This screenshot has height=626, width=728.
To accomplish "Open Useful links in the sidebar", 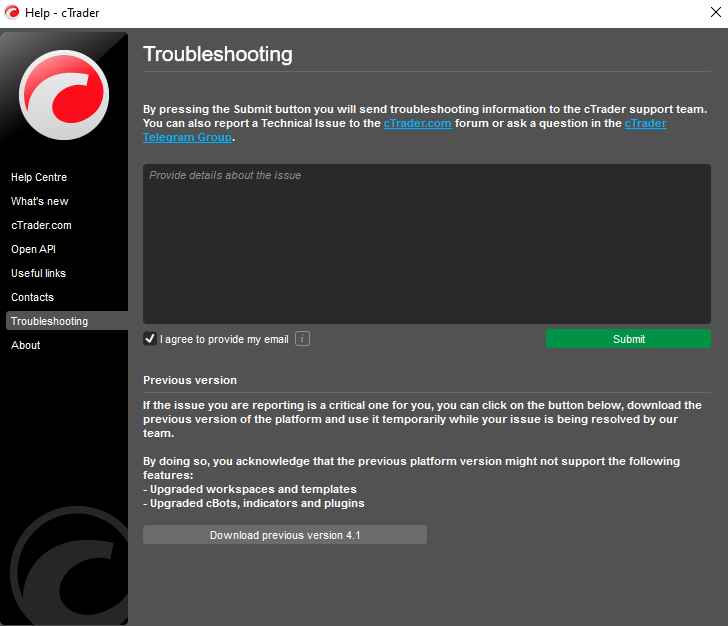I will click(x=39, y=274).
